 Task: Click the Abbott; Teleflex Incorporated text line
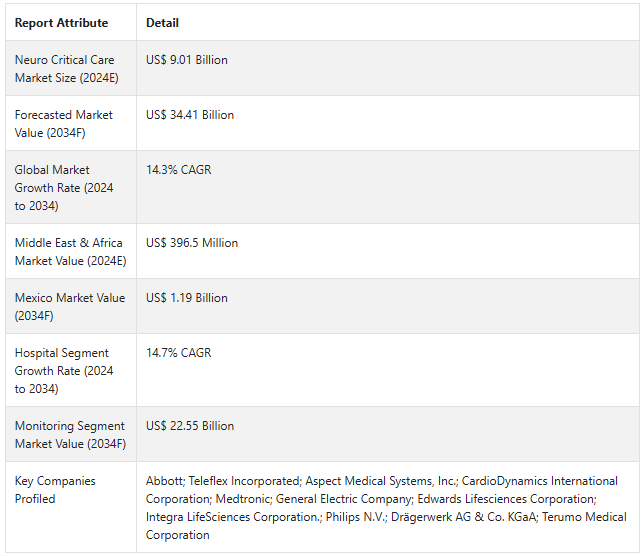[382, 481]
